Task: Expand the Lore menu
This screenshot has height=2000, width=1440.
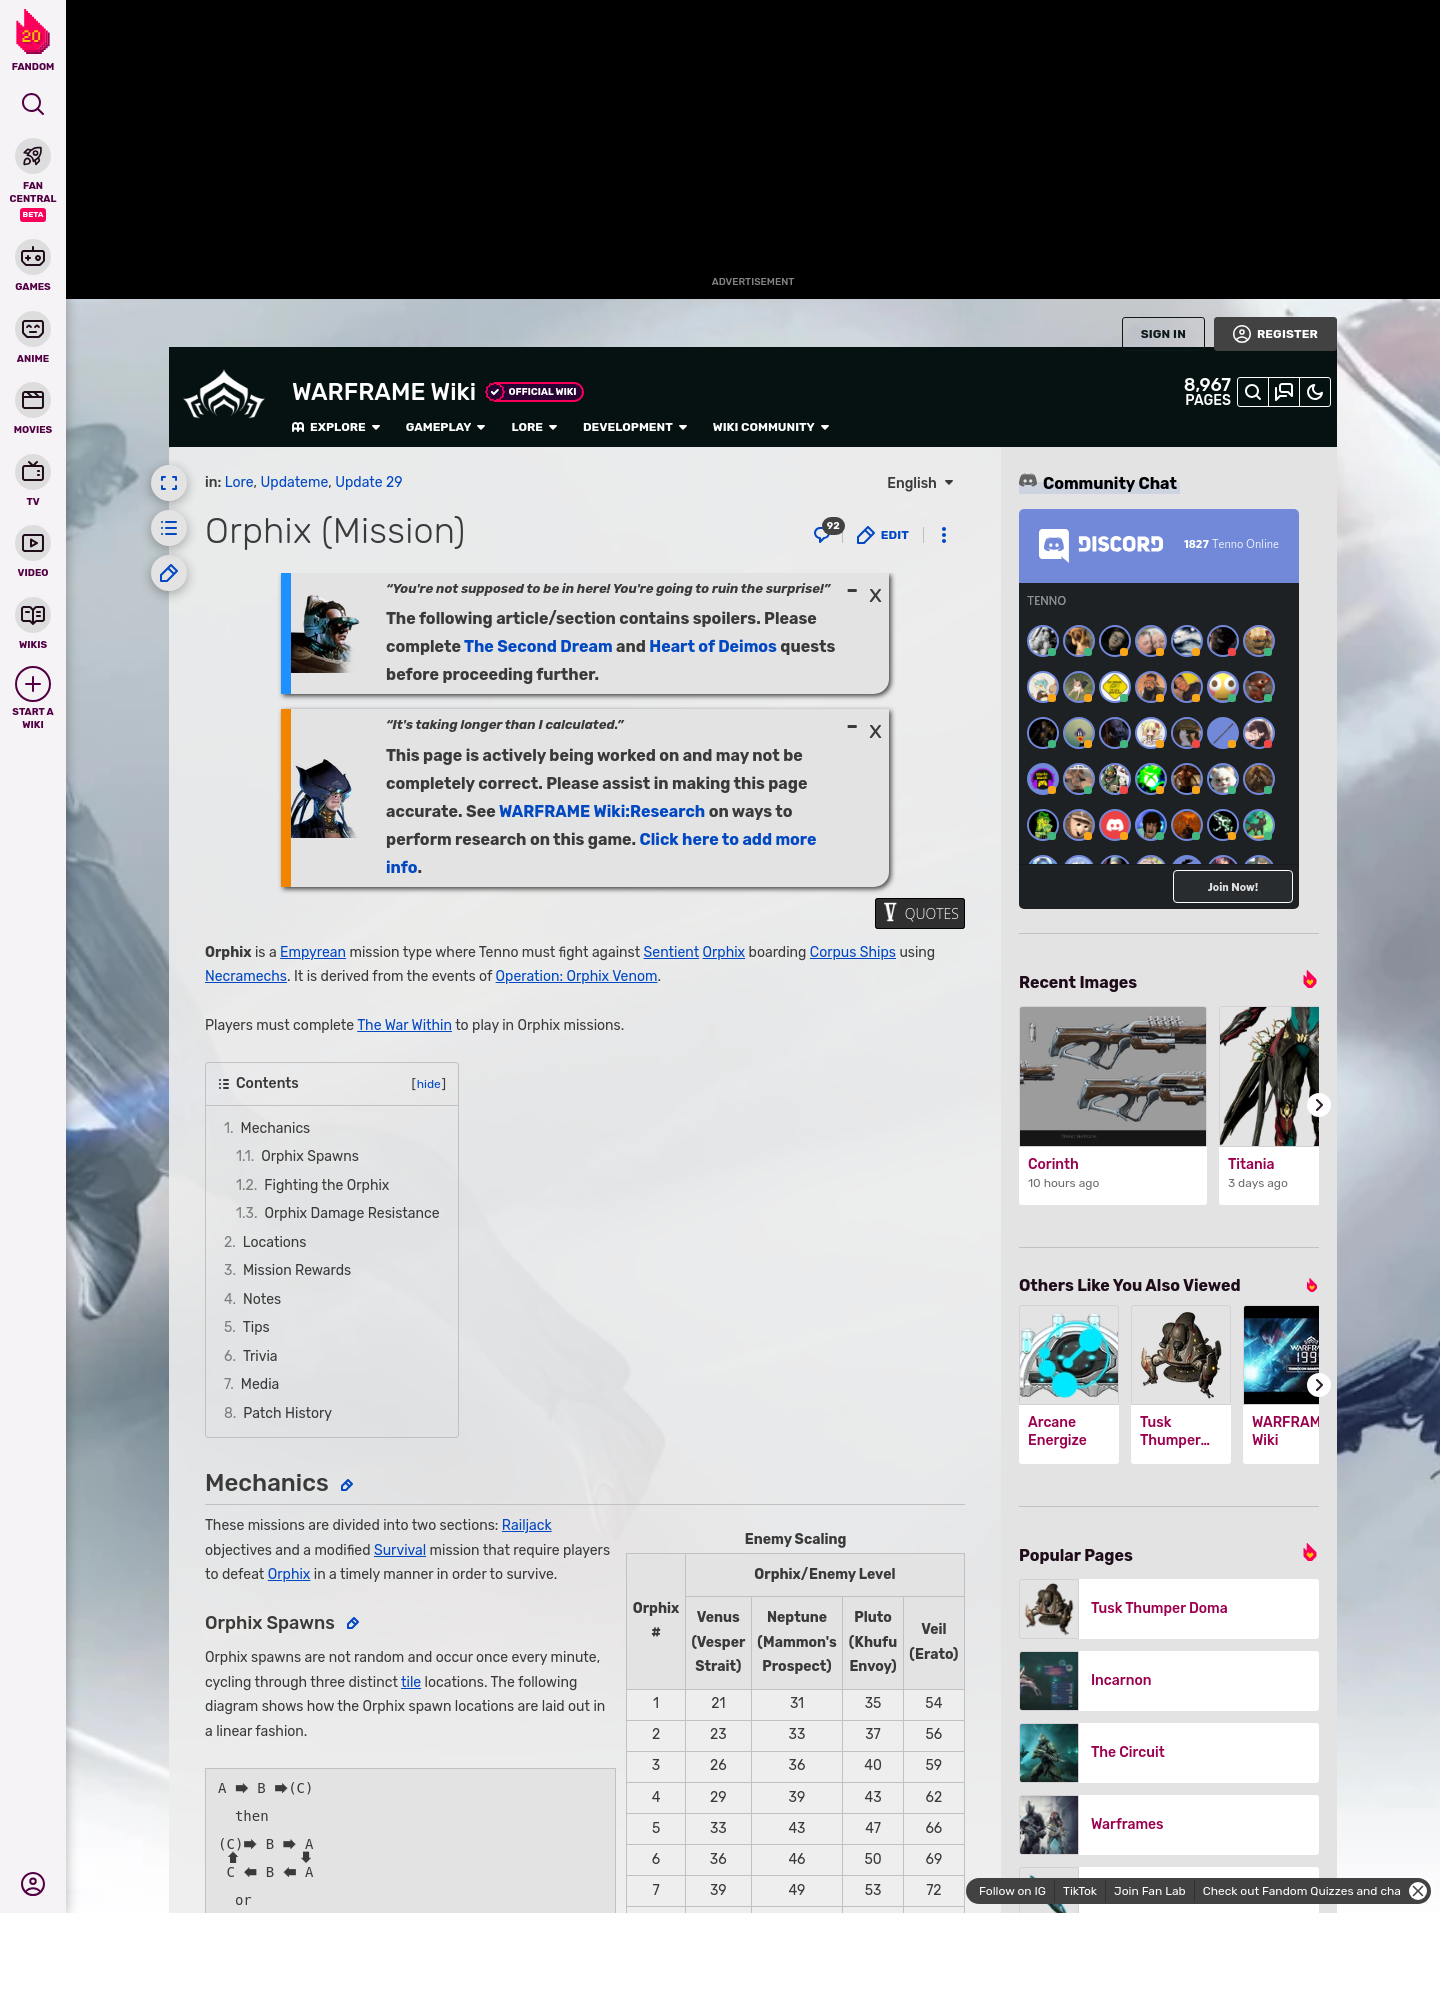Action: (534, 427)
